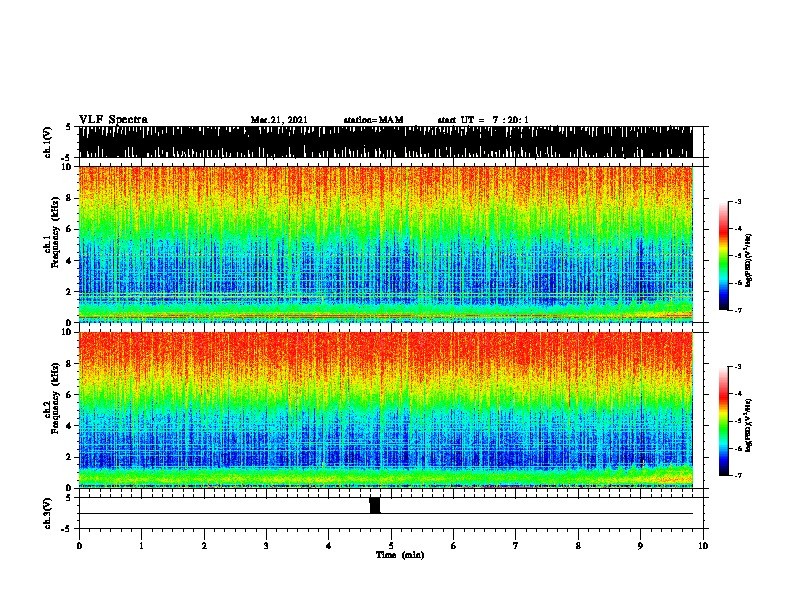This screenshot has height=612, width=792.
Task: Click the black pulse in ch.3 panel
Action: click(x=374, y=505)
